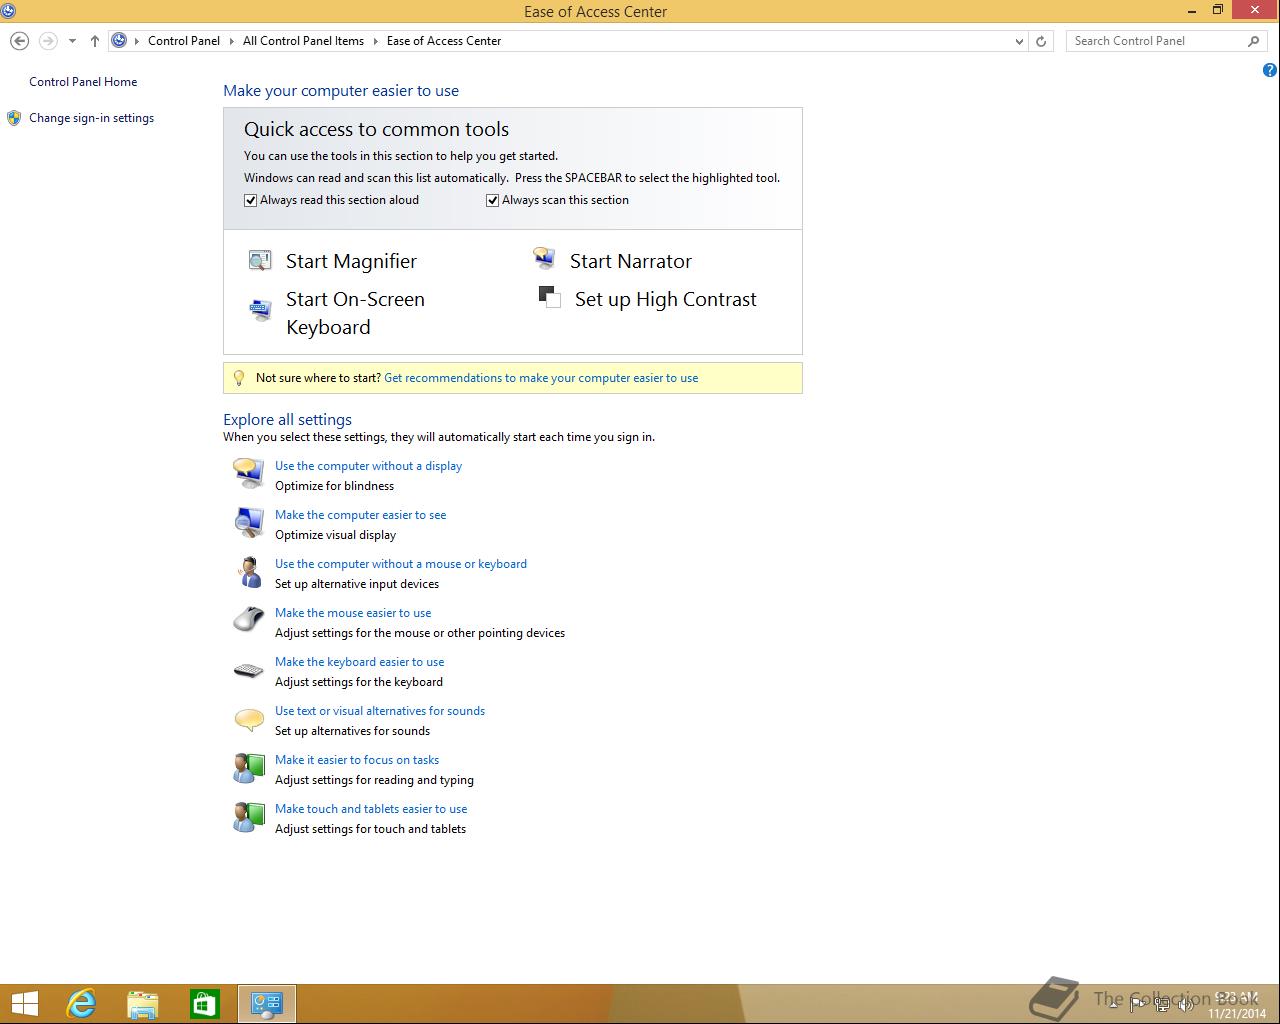Open the Windows Store taskbar icon
The height and width of the screenshot is (1024, 1280).
coord(205,1004)
